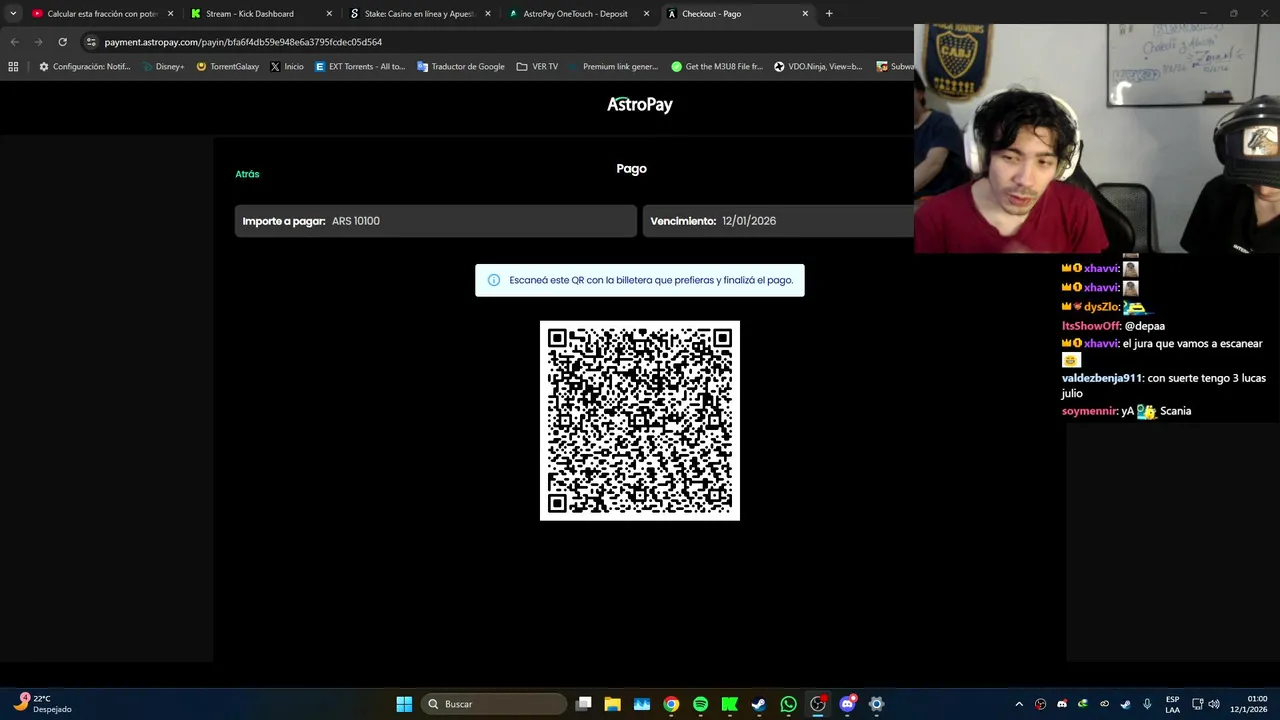Open Discord from the taskbar
Viewport: 1280px width, 720px height.
847,704
